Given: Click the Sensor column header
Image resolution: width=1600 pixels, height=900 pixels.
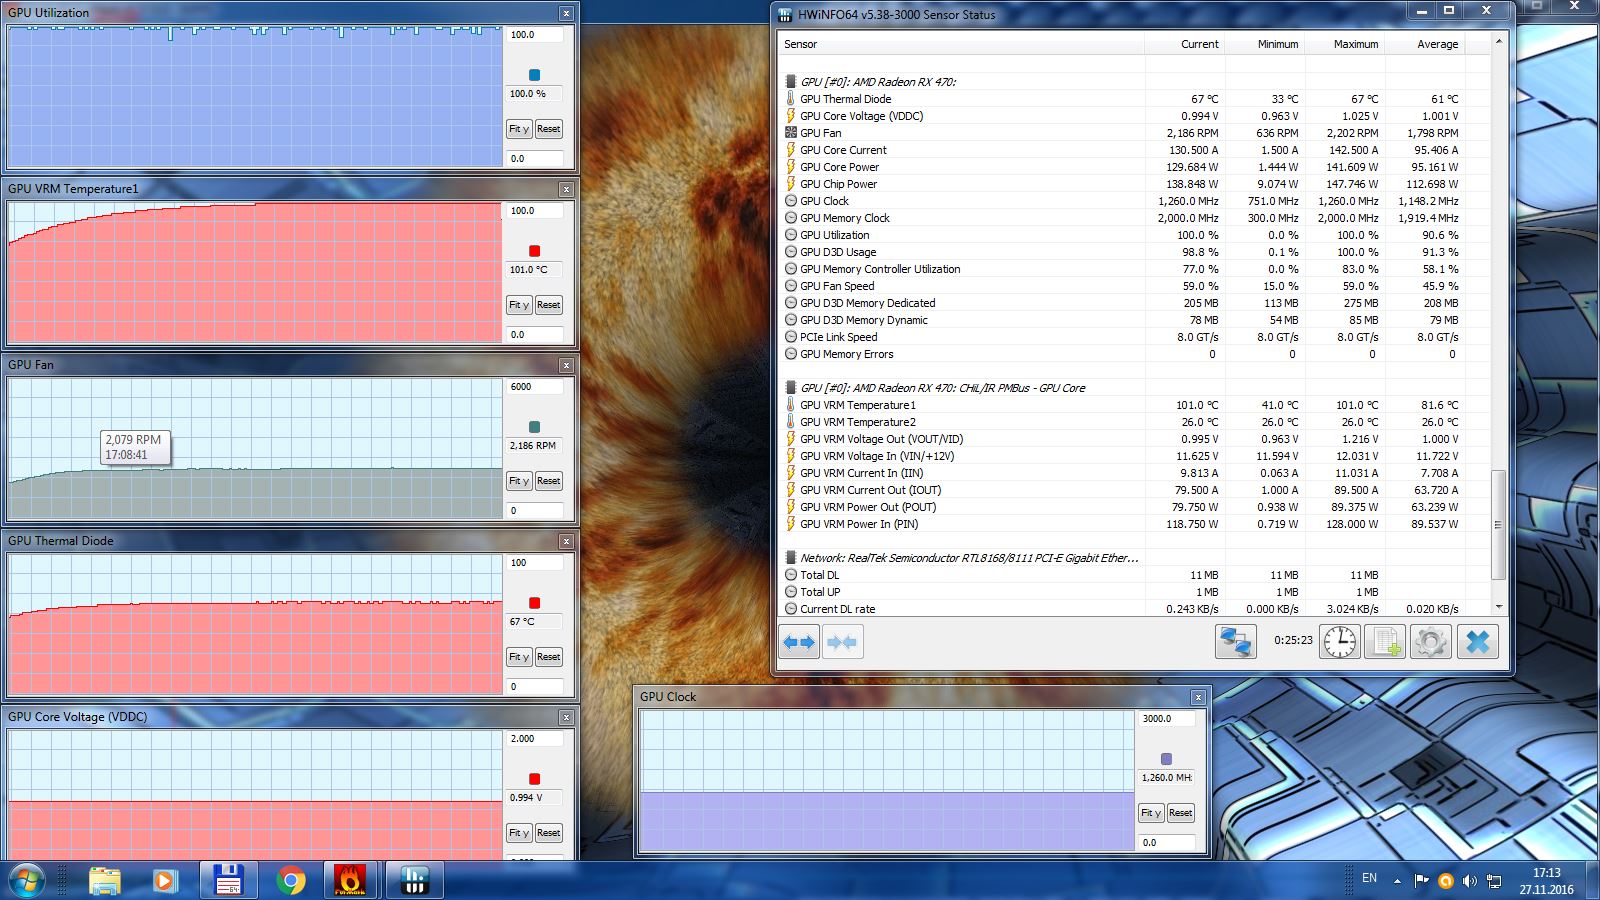Looking at the screenshot, I should 962,44.
